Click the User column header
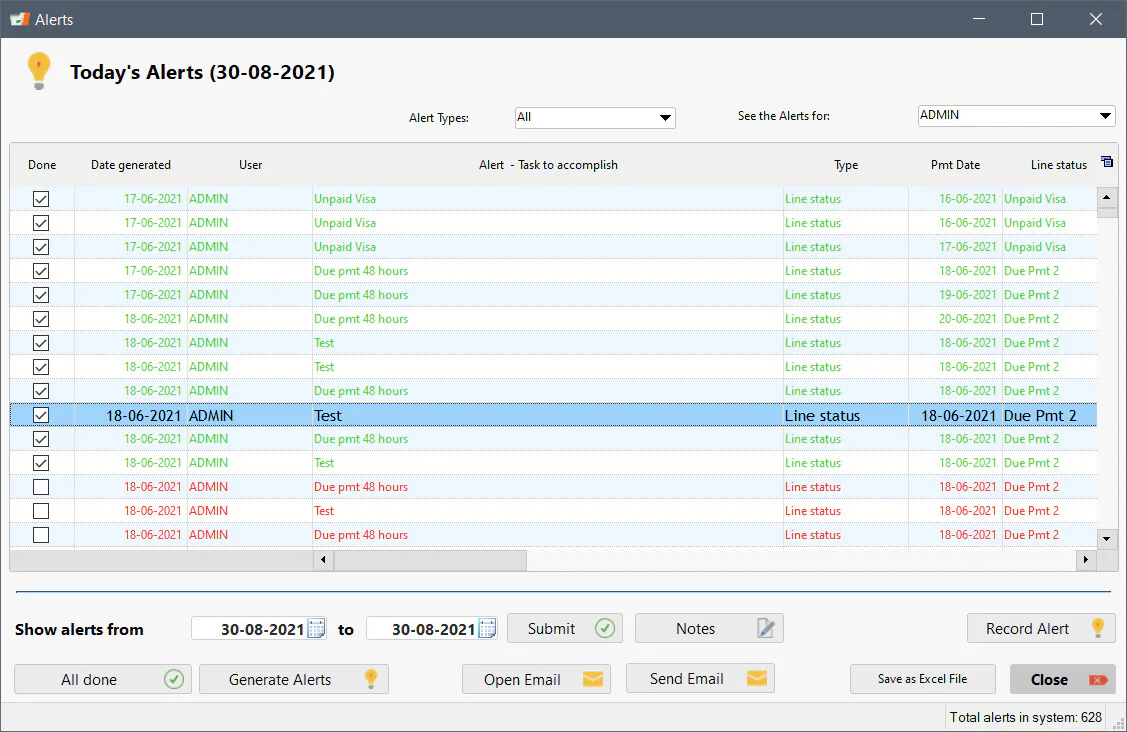The height and width of the screenshot is (732, 1127). pyautogui.click(x=250, y=165)
